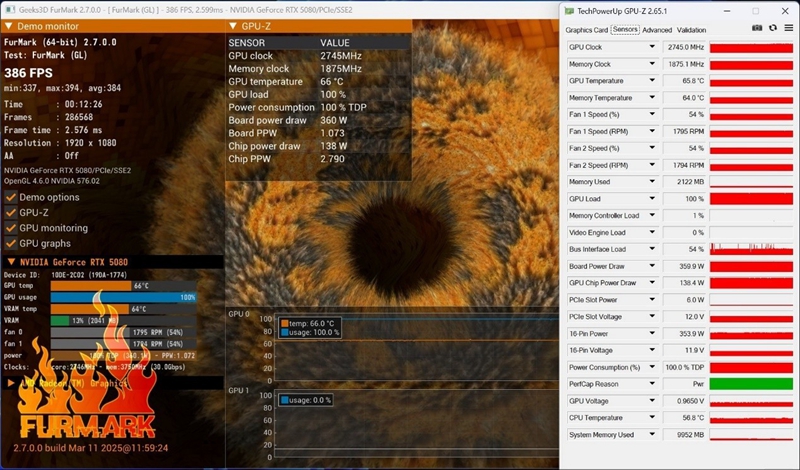This screenshot has height=470, width=800.
Task: Click the GPU Load 100 % value field
Action: click(685, 199)
